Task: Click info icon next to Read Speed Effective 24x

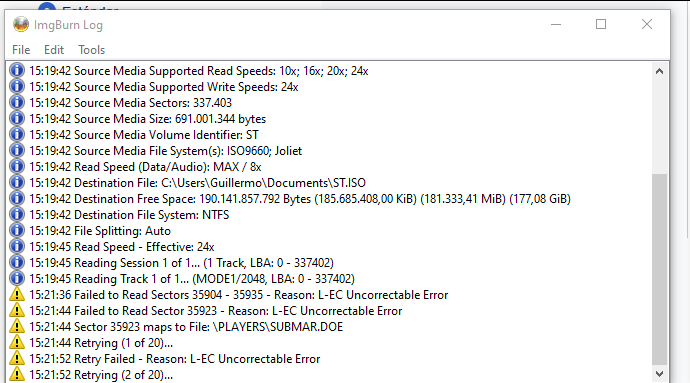Action: pos(17,247)
